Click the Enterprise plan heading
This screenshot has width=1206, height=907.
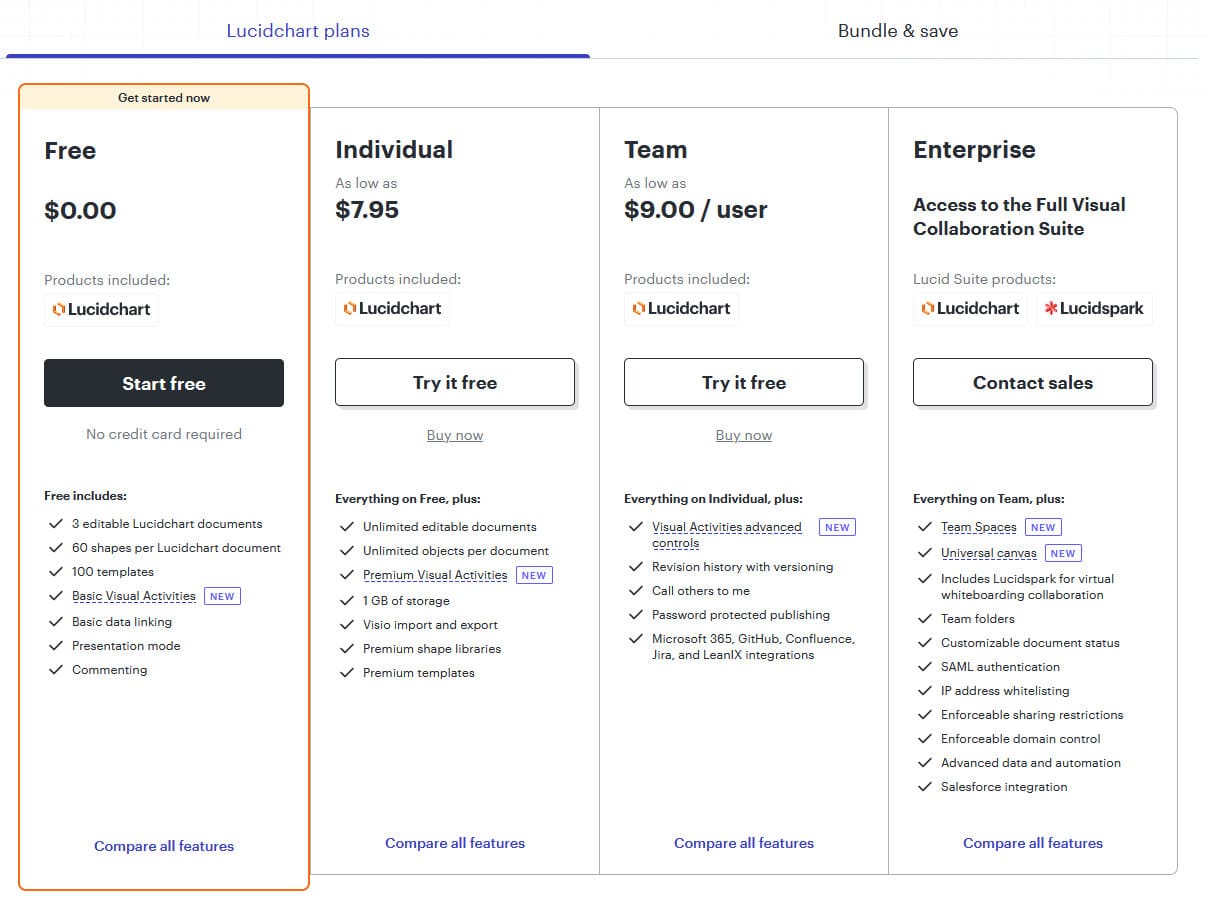pyautogui.click(x=974, y=150)
